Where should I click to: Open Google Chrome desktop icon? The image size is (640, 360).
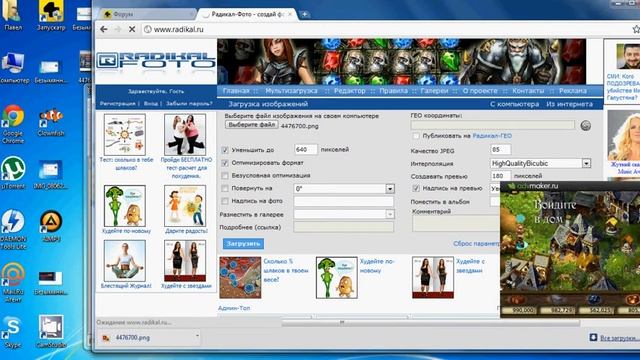click(13, 124)
